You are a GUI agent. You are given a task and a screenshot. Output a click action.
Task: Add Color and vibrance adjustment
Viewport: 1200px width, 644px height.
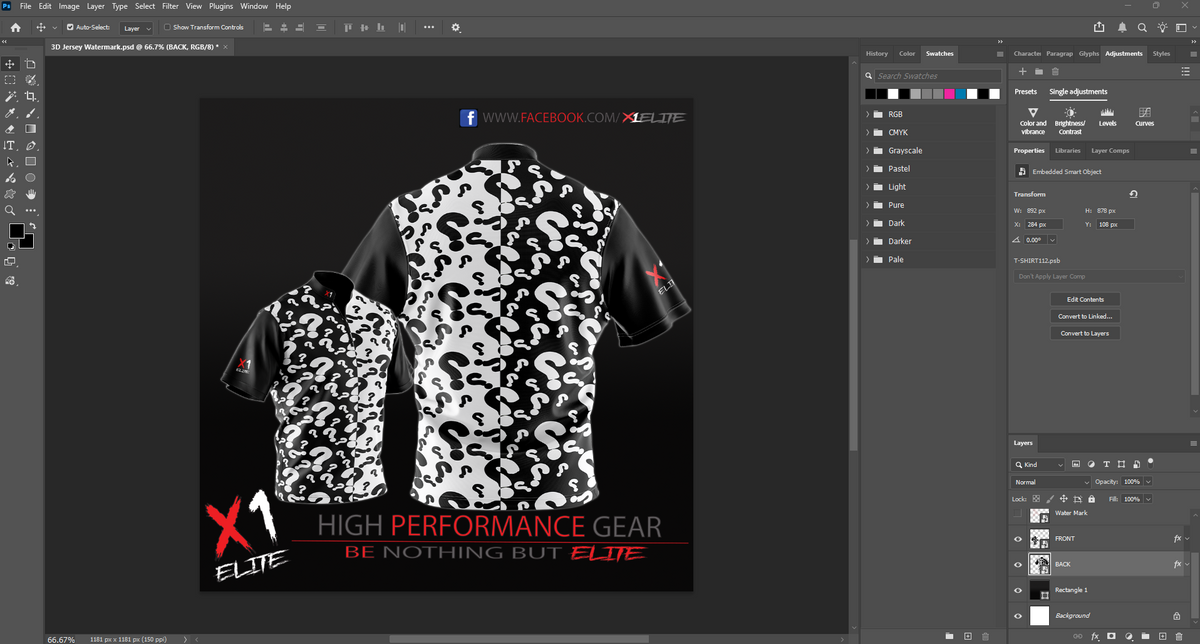[1033, 122]
